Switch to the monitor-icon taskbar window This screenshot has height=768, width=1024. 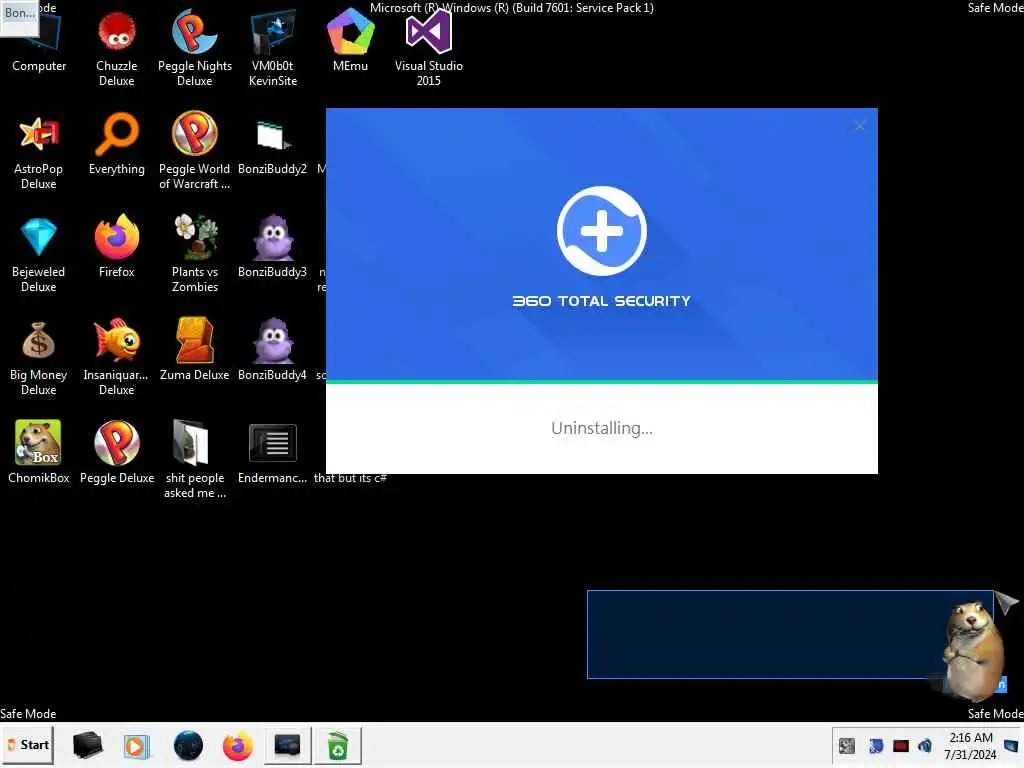[x=287, y=745]
